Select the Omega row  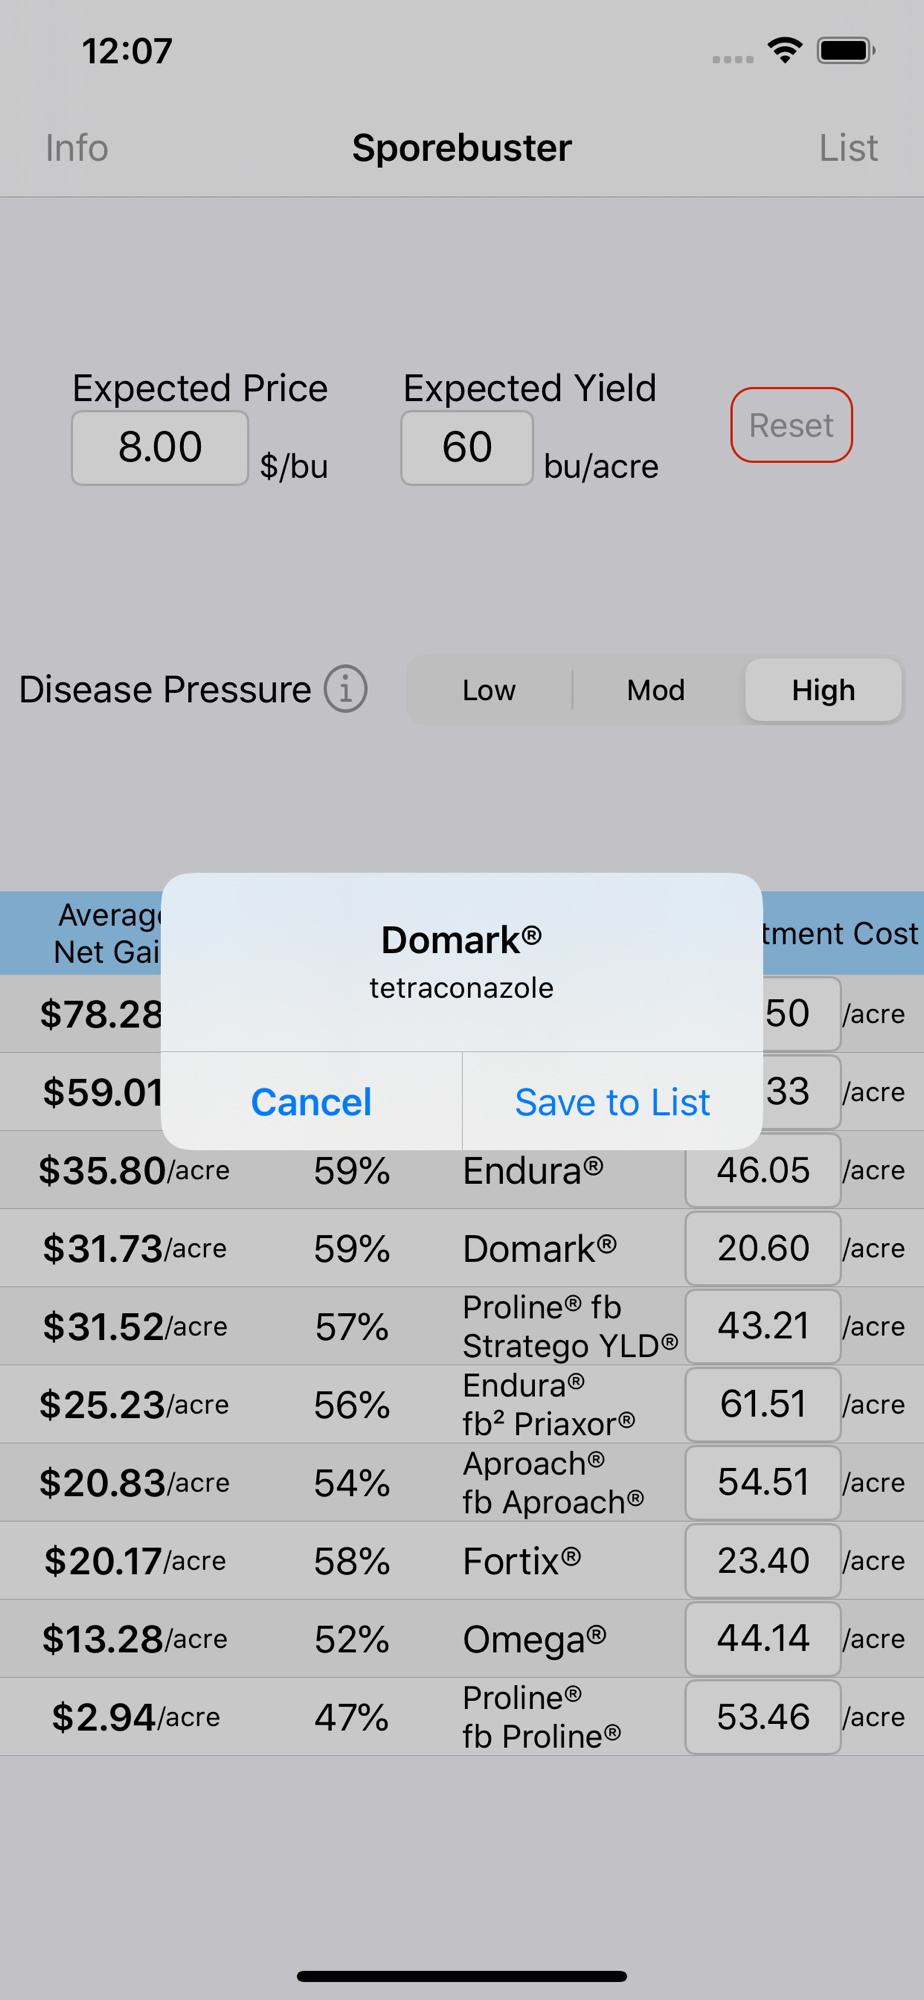(462, 1638)
